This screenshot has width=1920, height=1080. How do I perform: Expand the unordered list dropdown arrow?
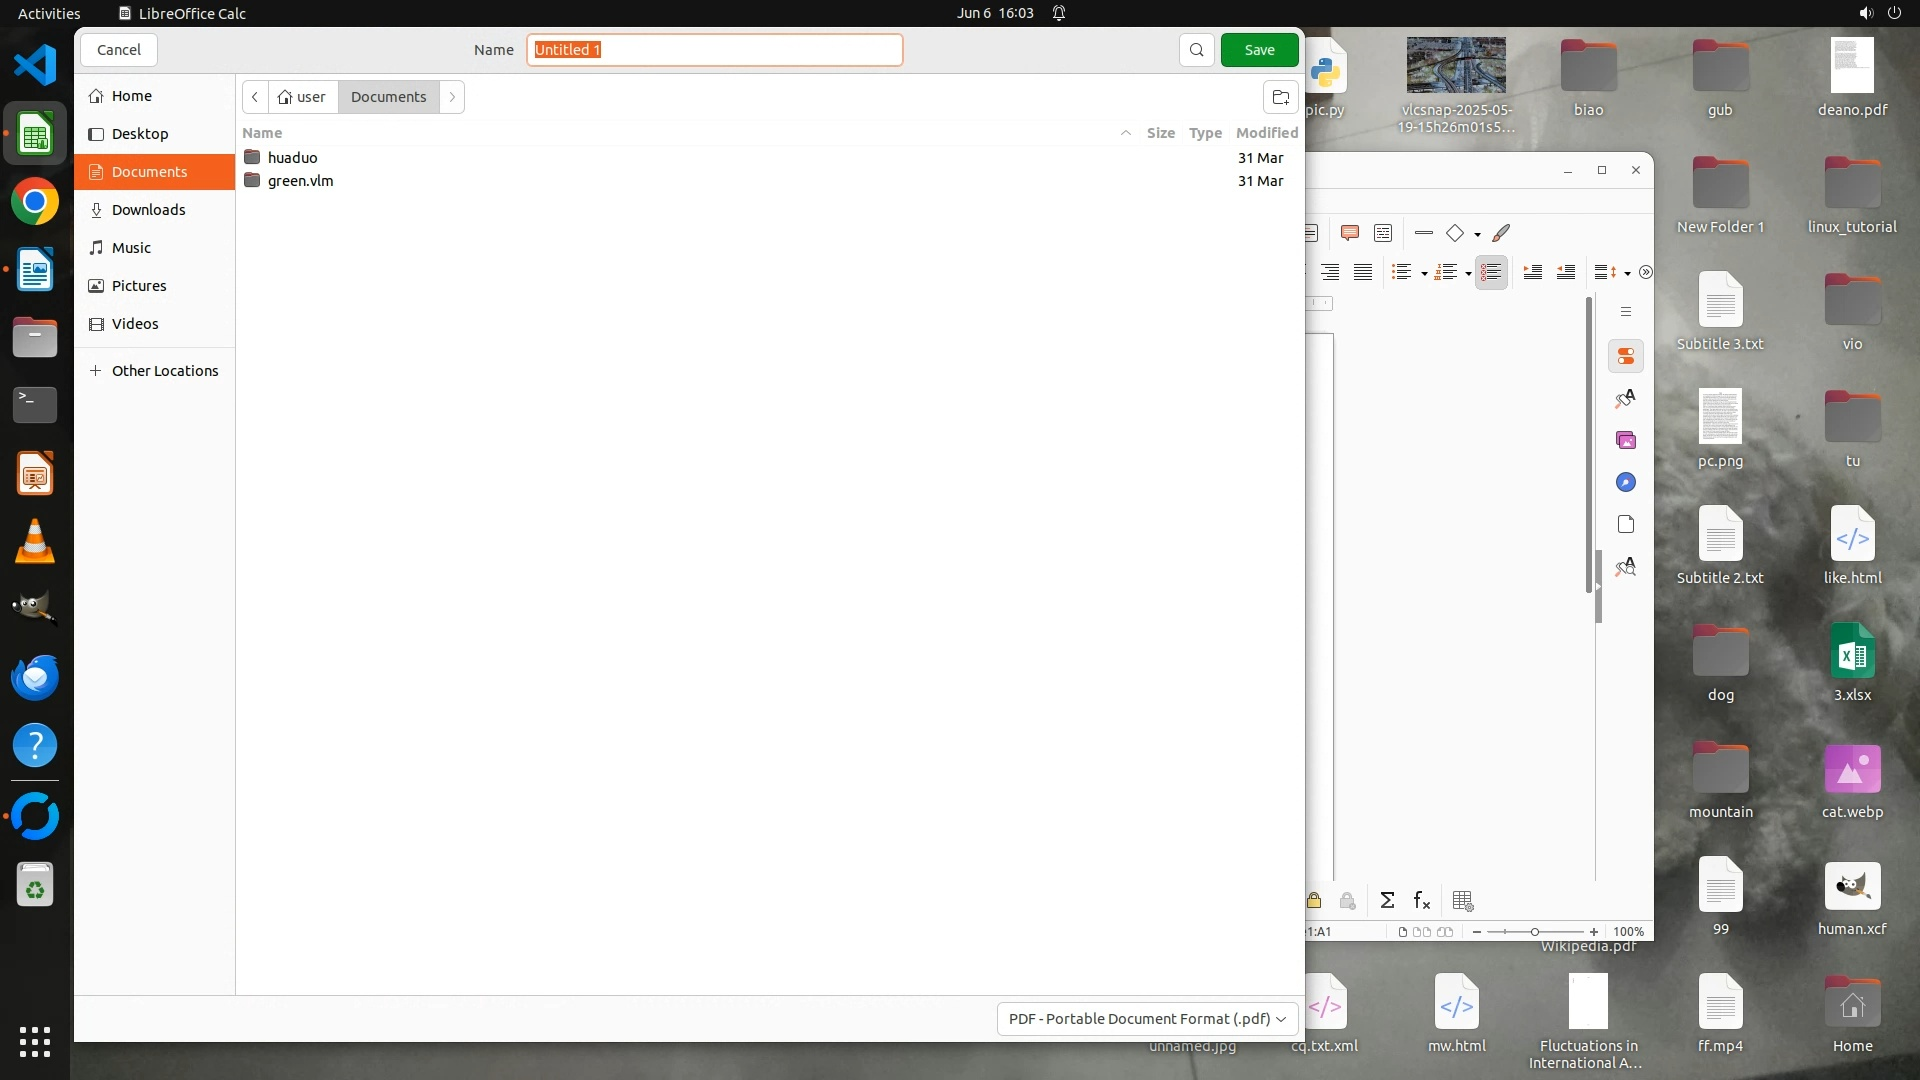pos(1424,273)
